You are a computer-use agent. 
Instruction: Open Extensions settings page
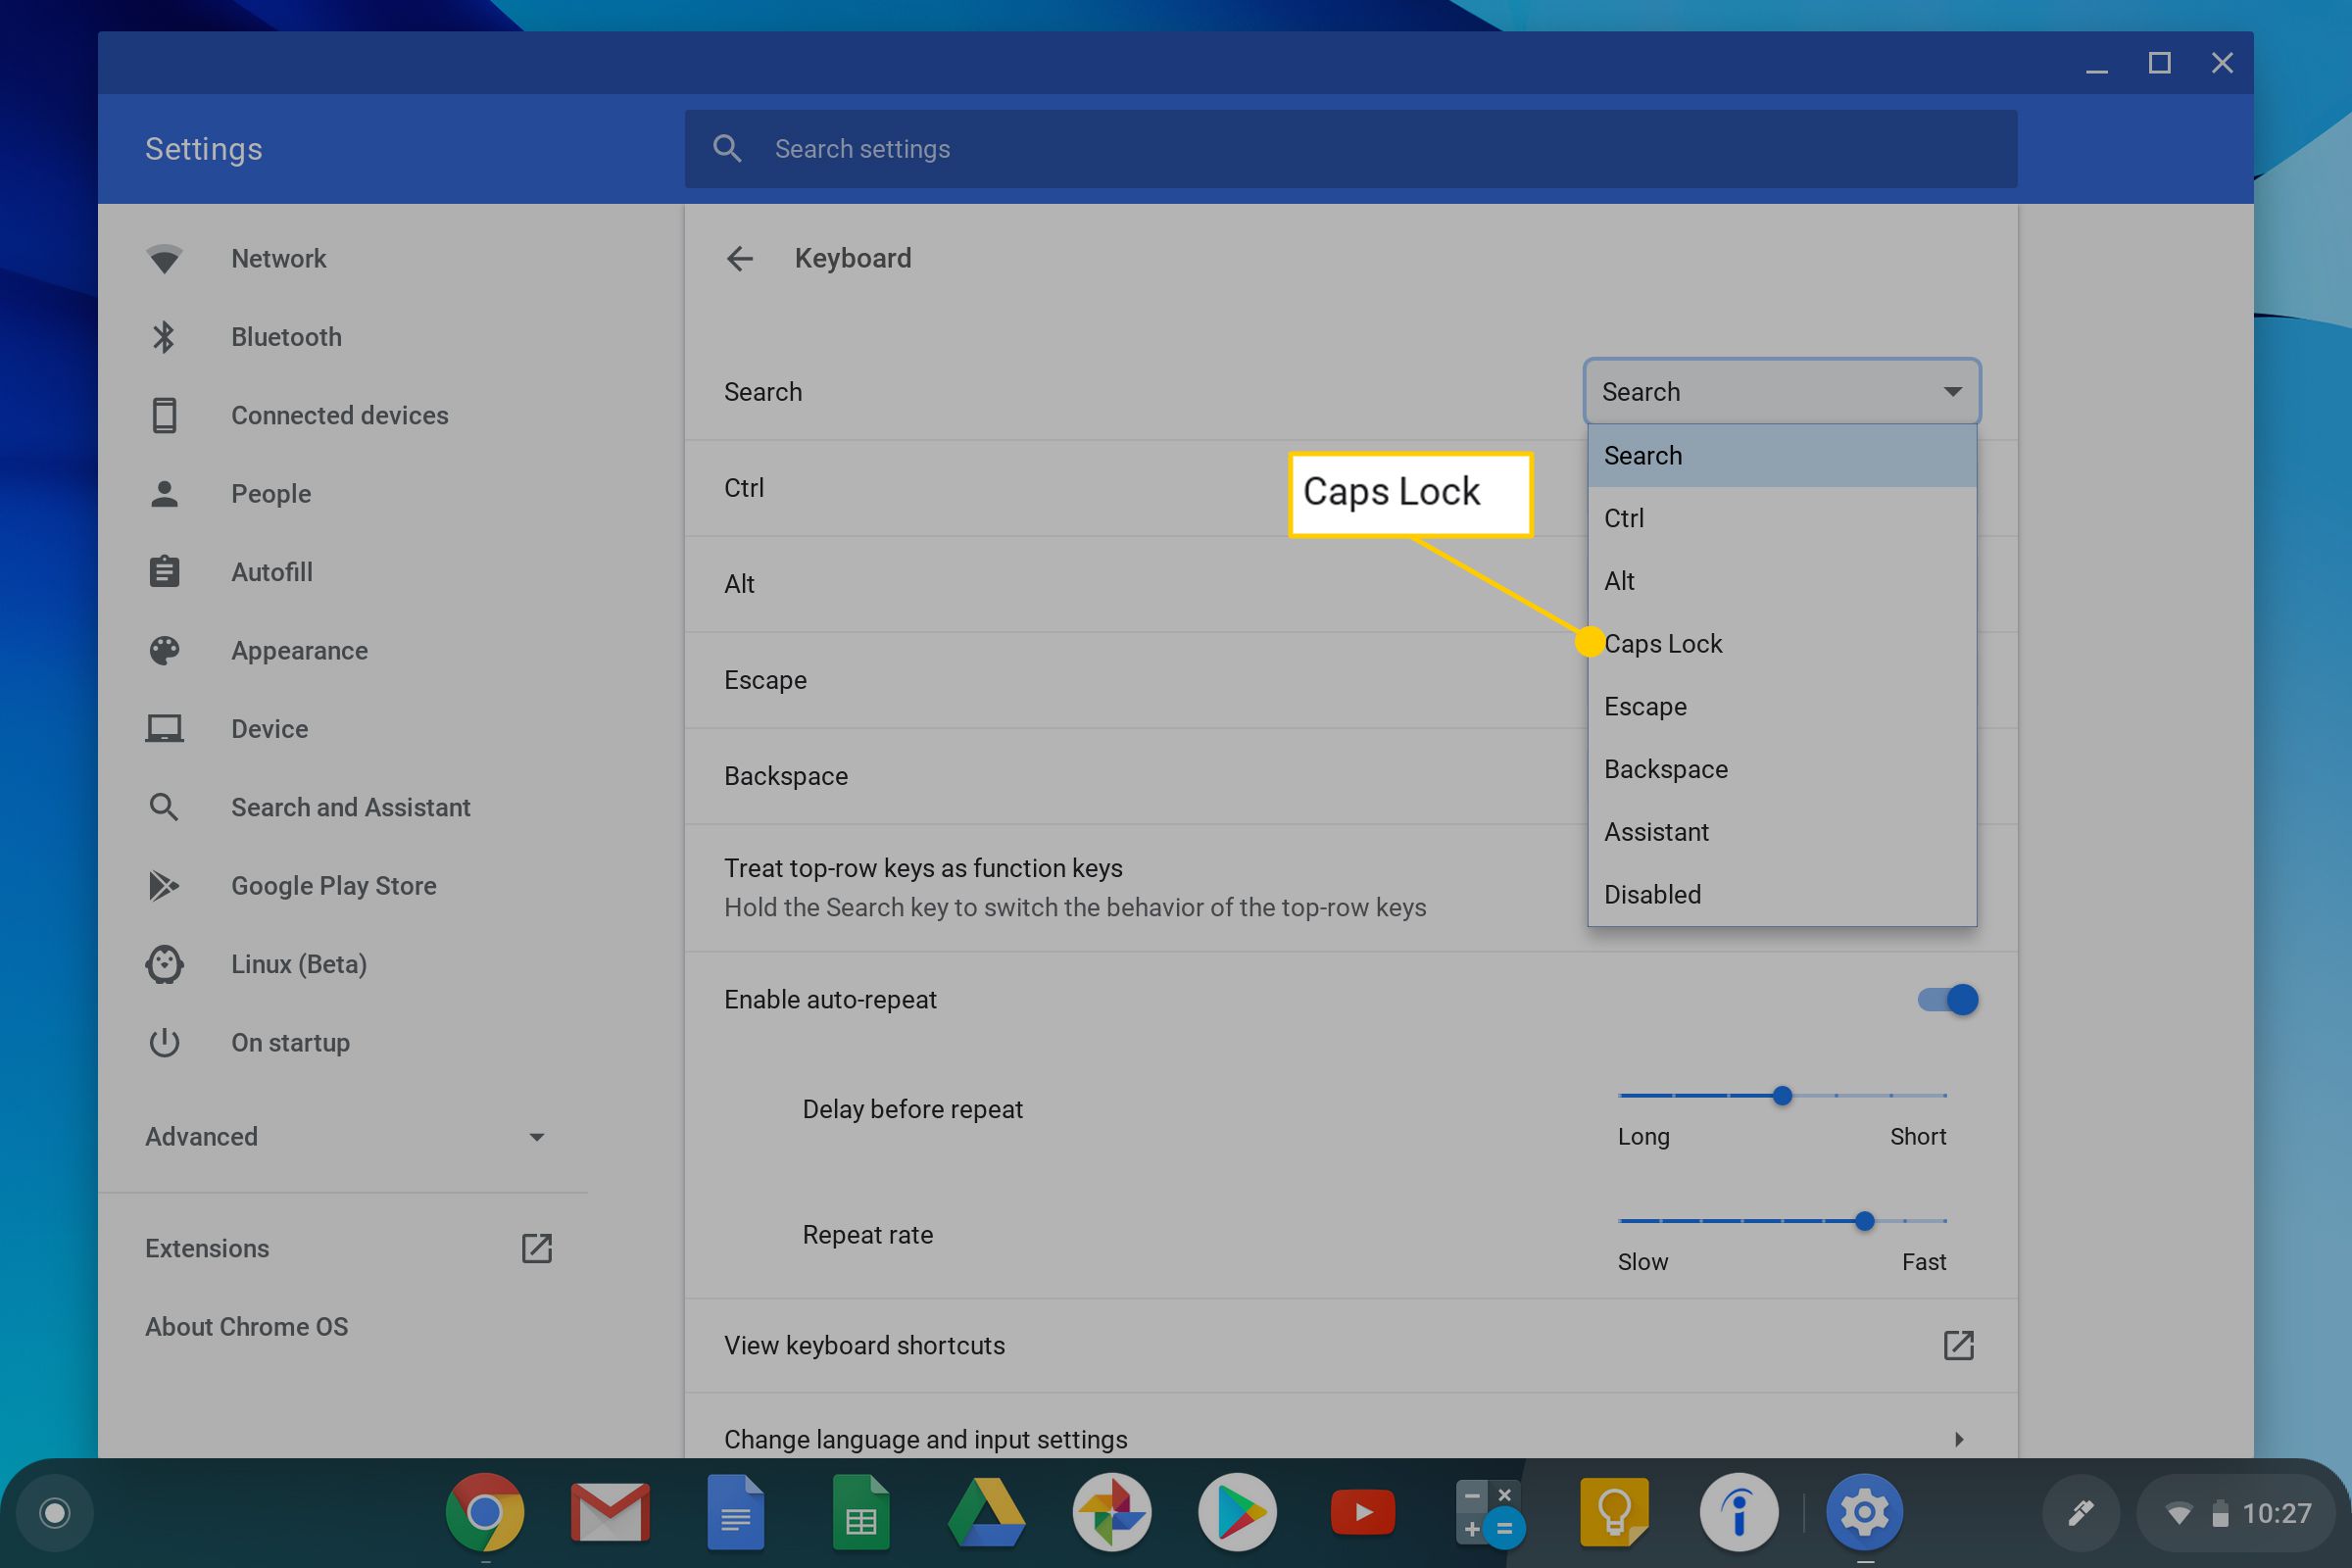208,1246
